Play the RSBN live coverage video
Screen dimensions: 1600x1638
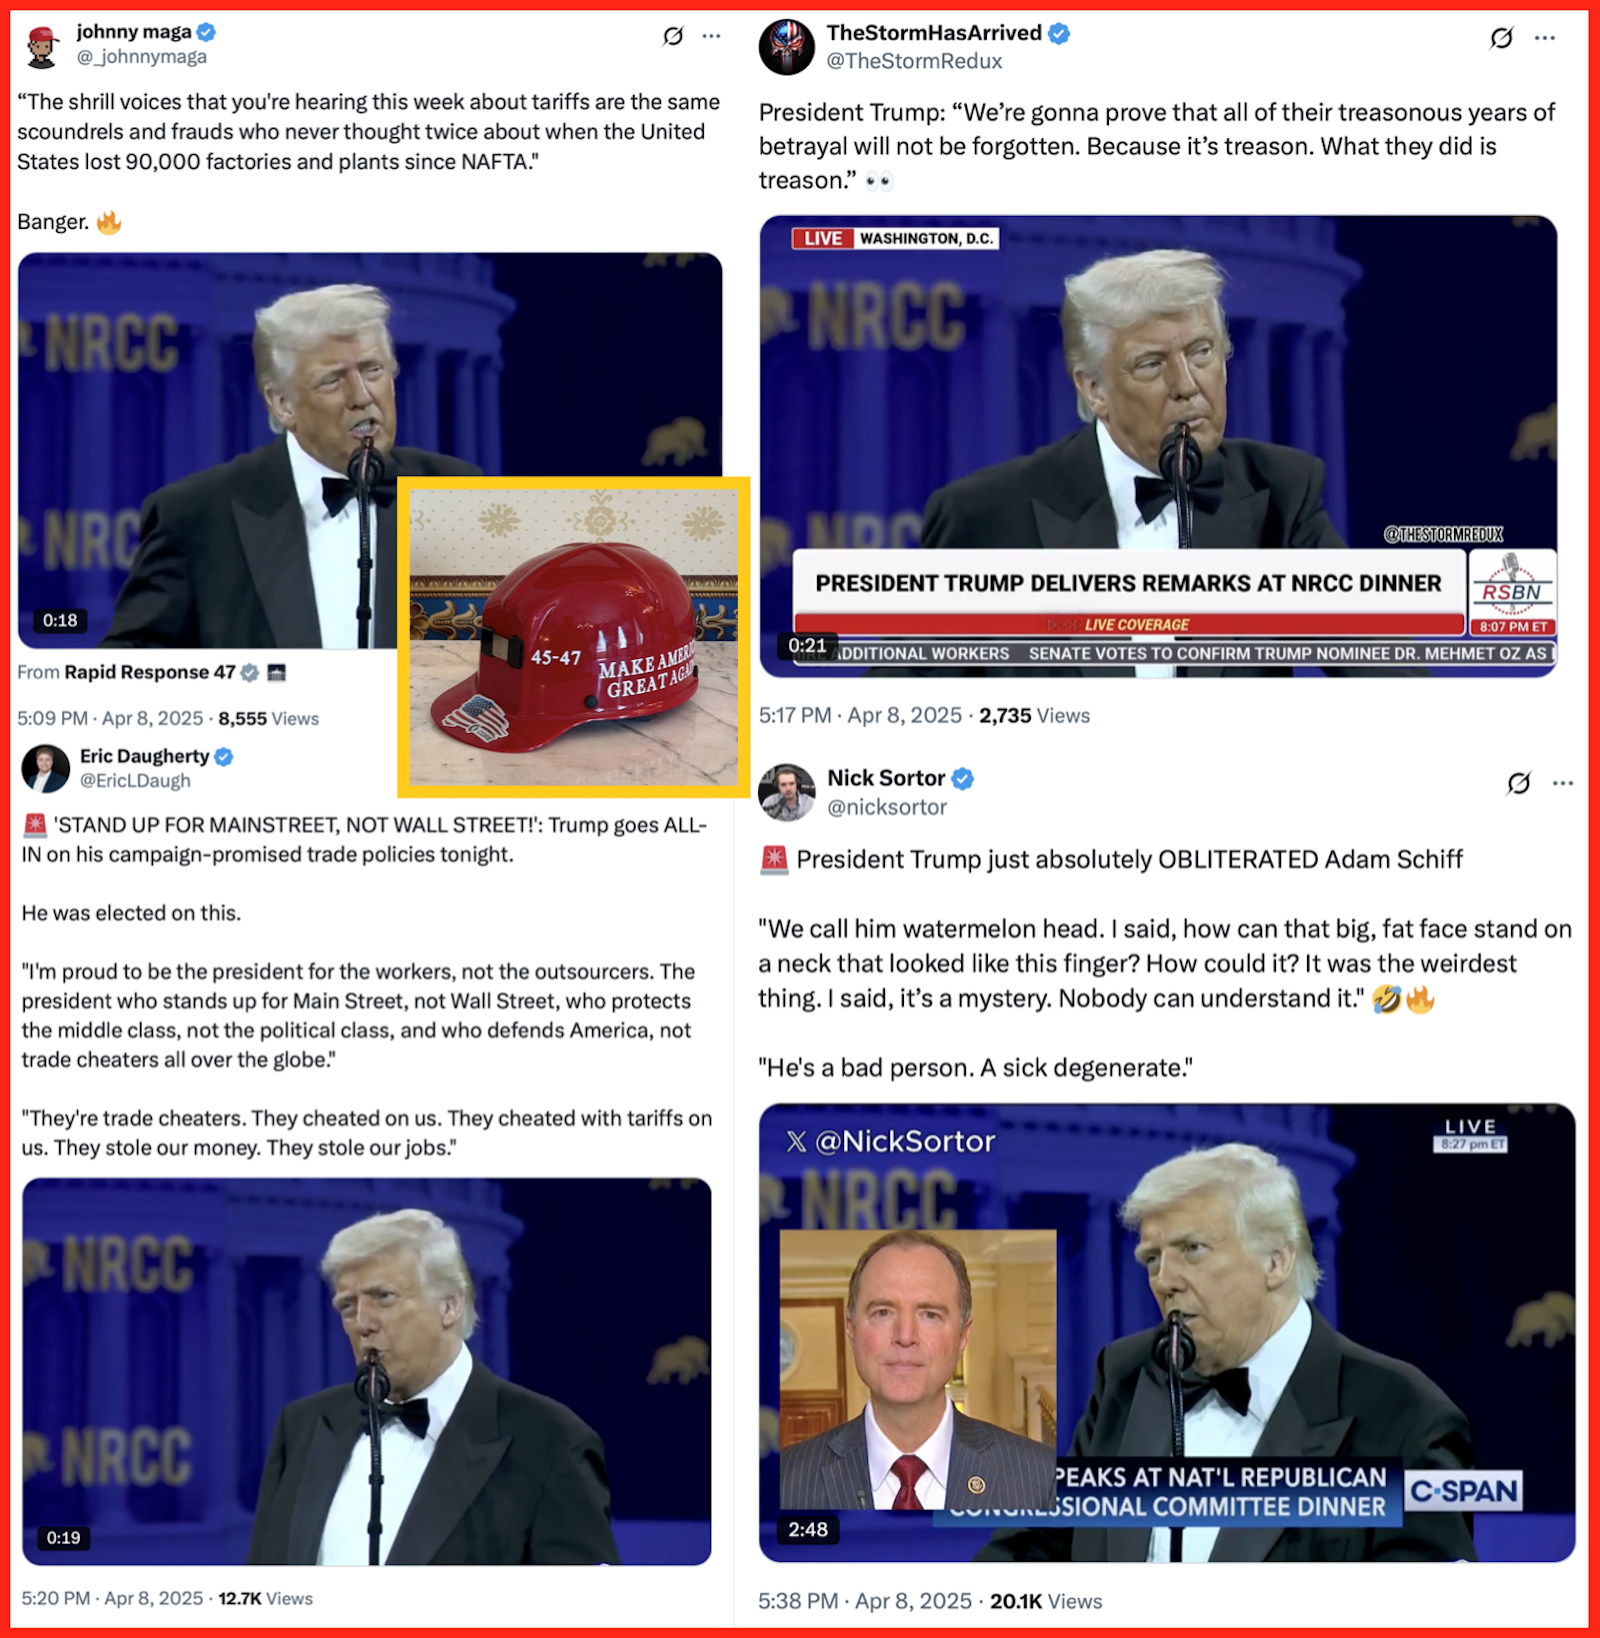(x=1158, y=445)
